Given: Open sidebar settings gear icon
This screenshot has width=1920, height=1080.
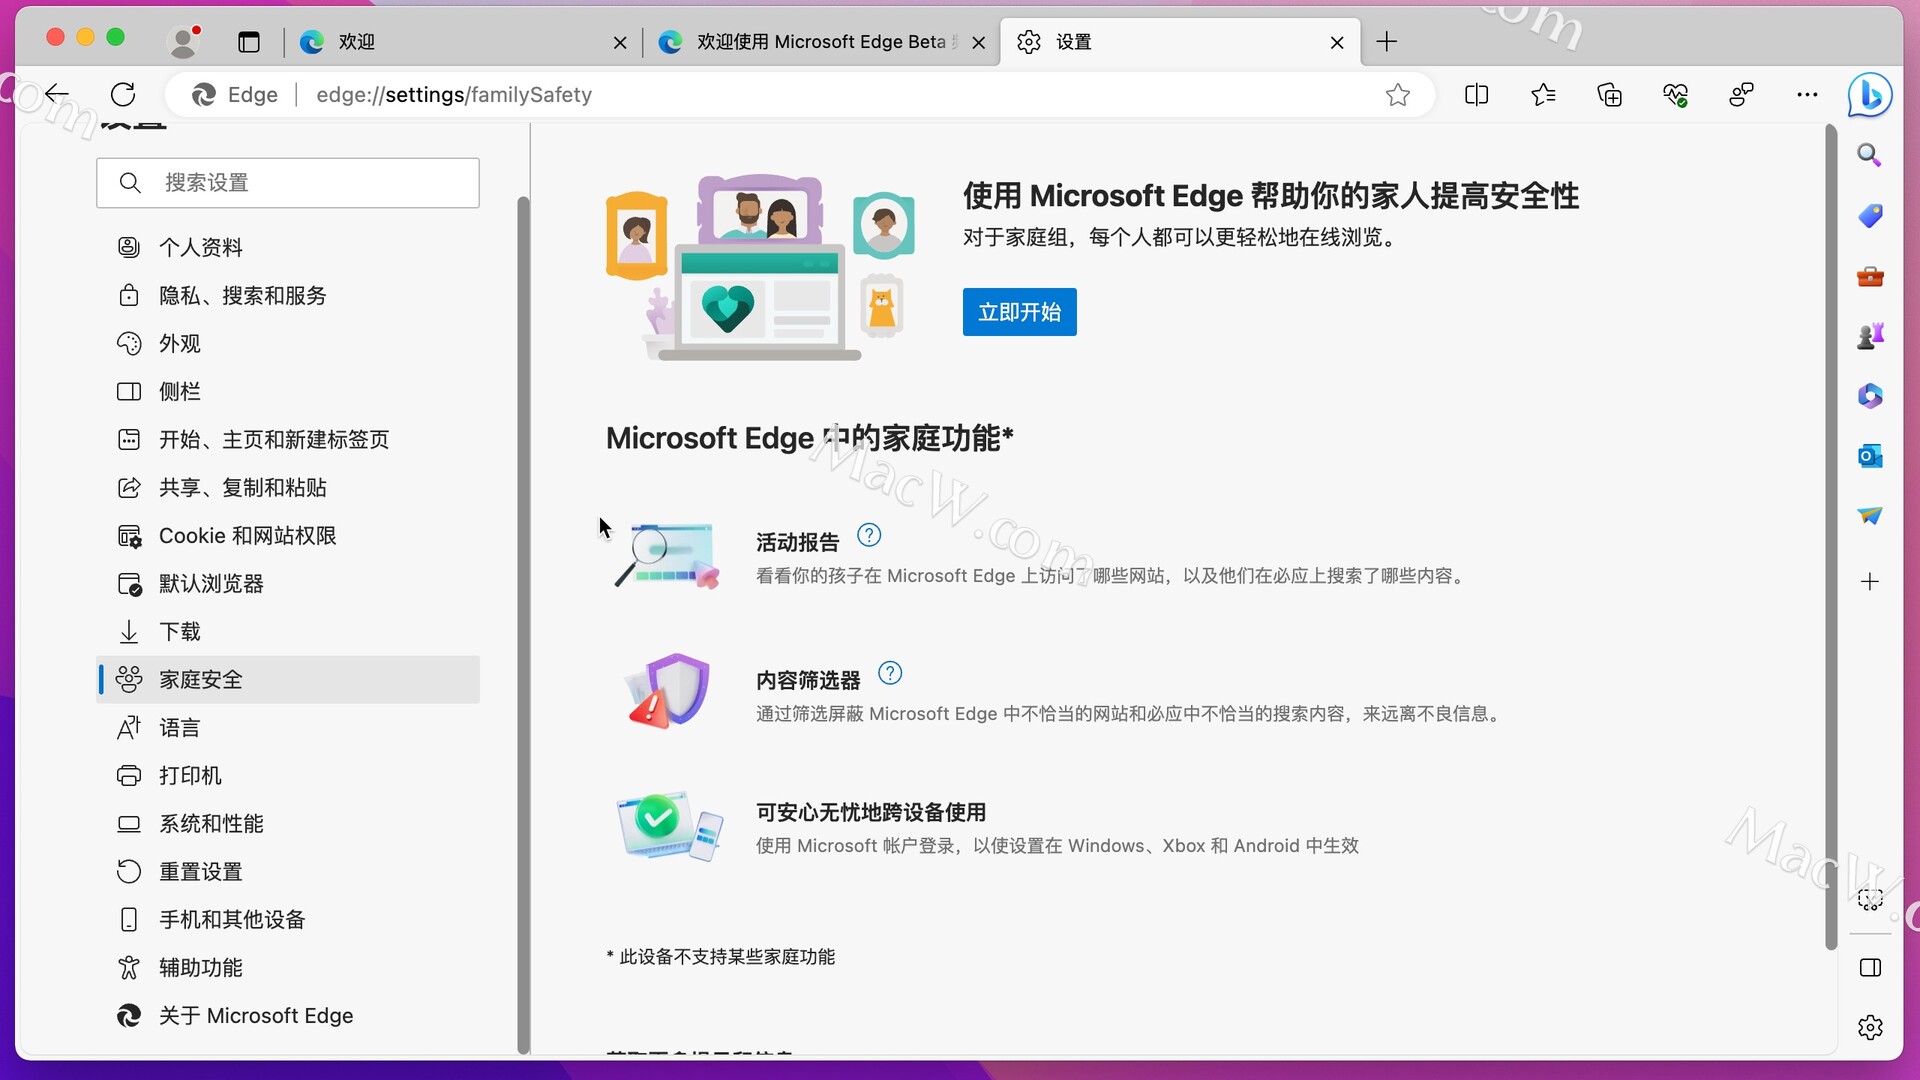Looking at the screenshot, I should pos(1870,1027).
